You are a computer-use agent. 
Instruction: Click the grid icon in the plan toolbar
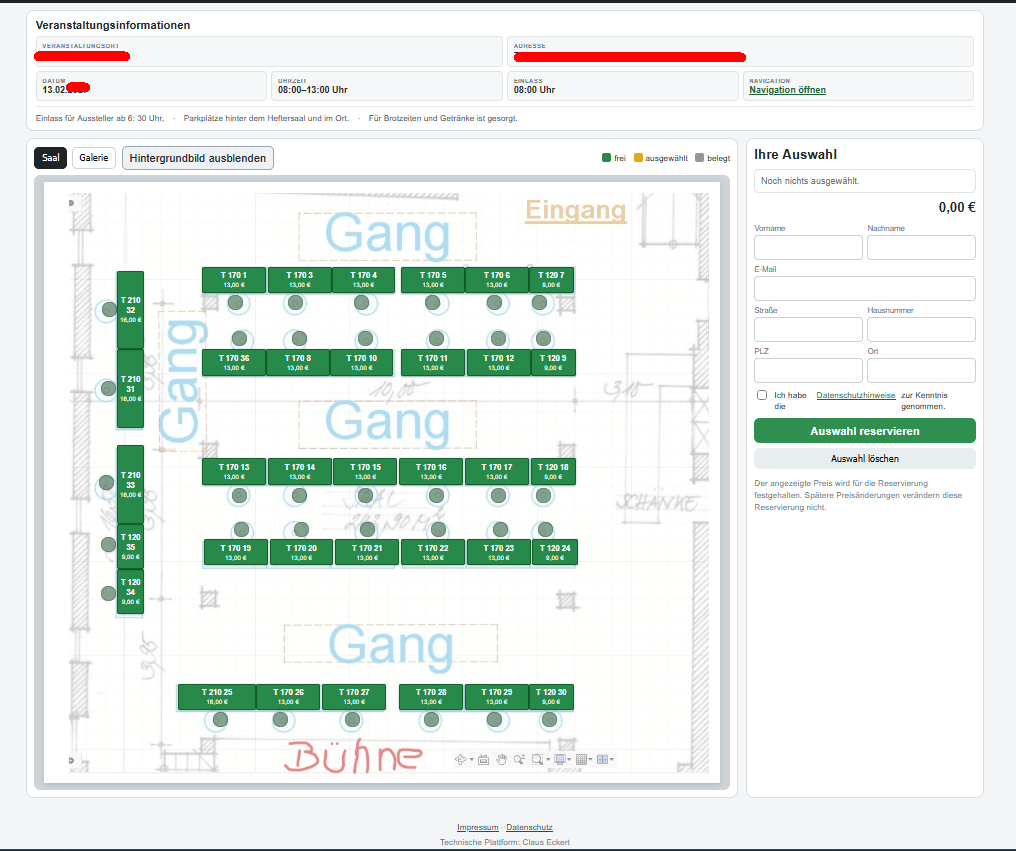point(581,759)
